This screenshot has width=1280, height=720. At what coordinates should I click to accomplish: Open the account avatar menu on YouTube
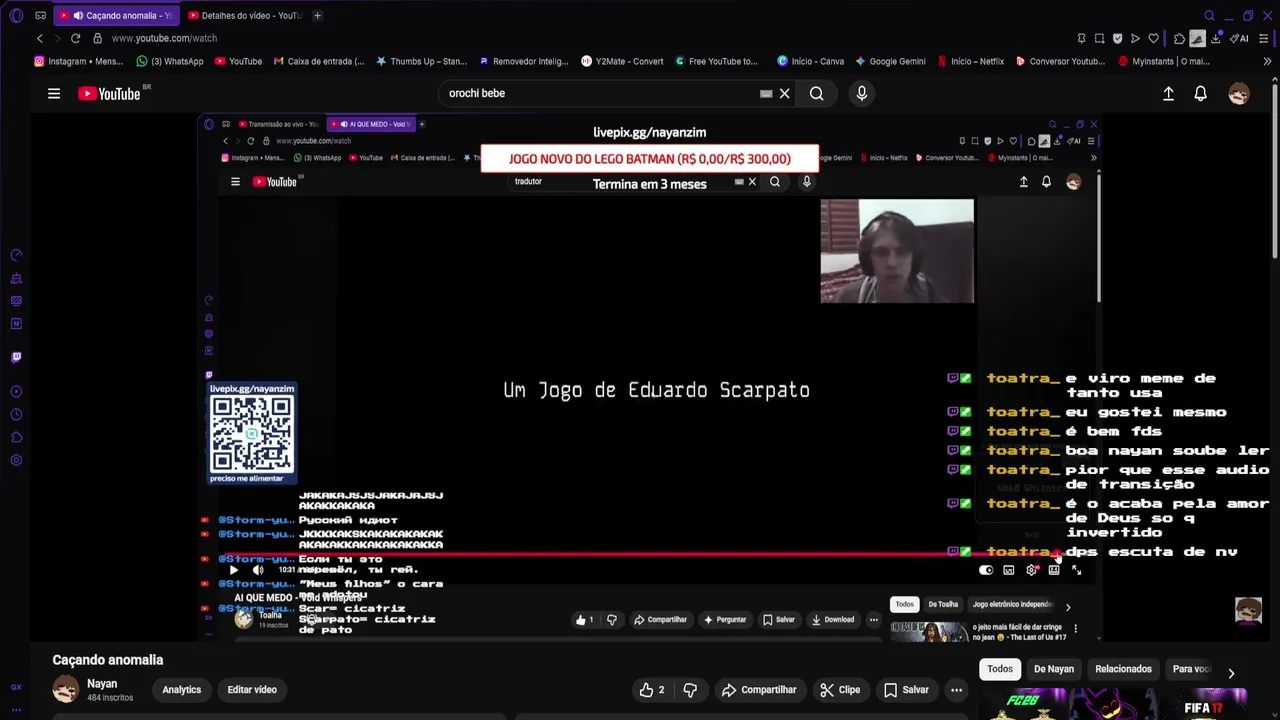[x=1239, y=93]
